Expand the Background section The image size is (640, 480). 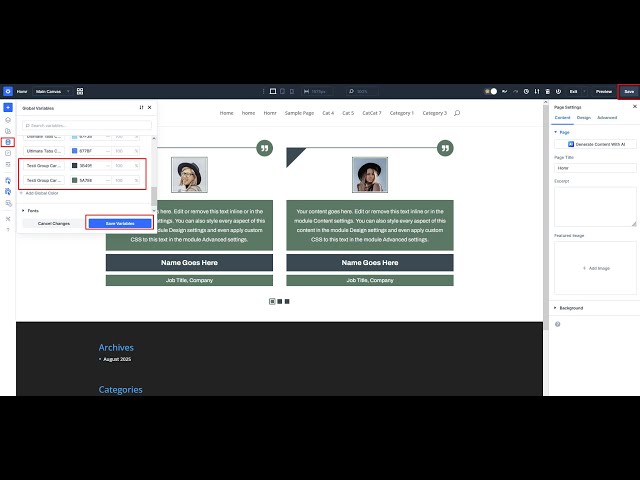point(569,308)
